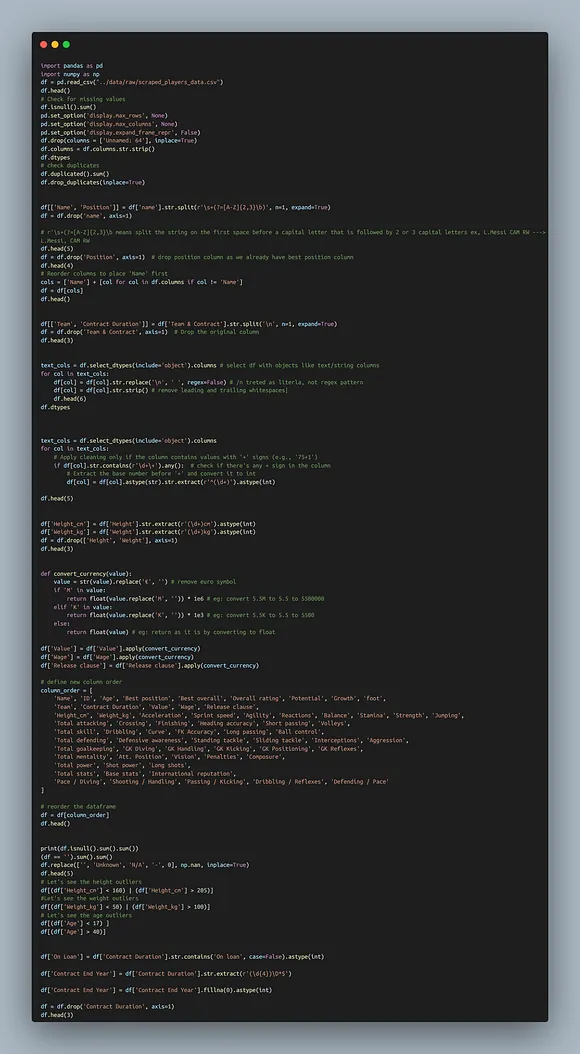Click the line 'def convert_currency(value):'
The width and height of the screenshot is (580, 1054).
click(x=86, y=573)
